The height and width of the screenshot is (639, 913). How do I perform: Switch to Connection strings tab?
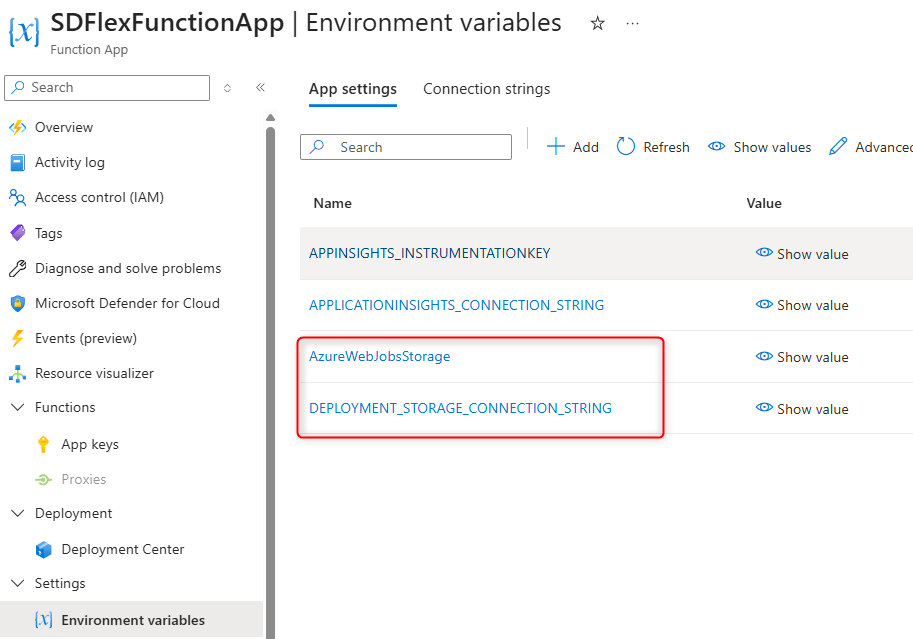[x=486, y=89]
